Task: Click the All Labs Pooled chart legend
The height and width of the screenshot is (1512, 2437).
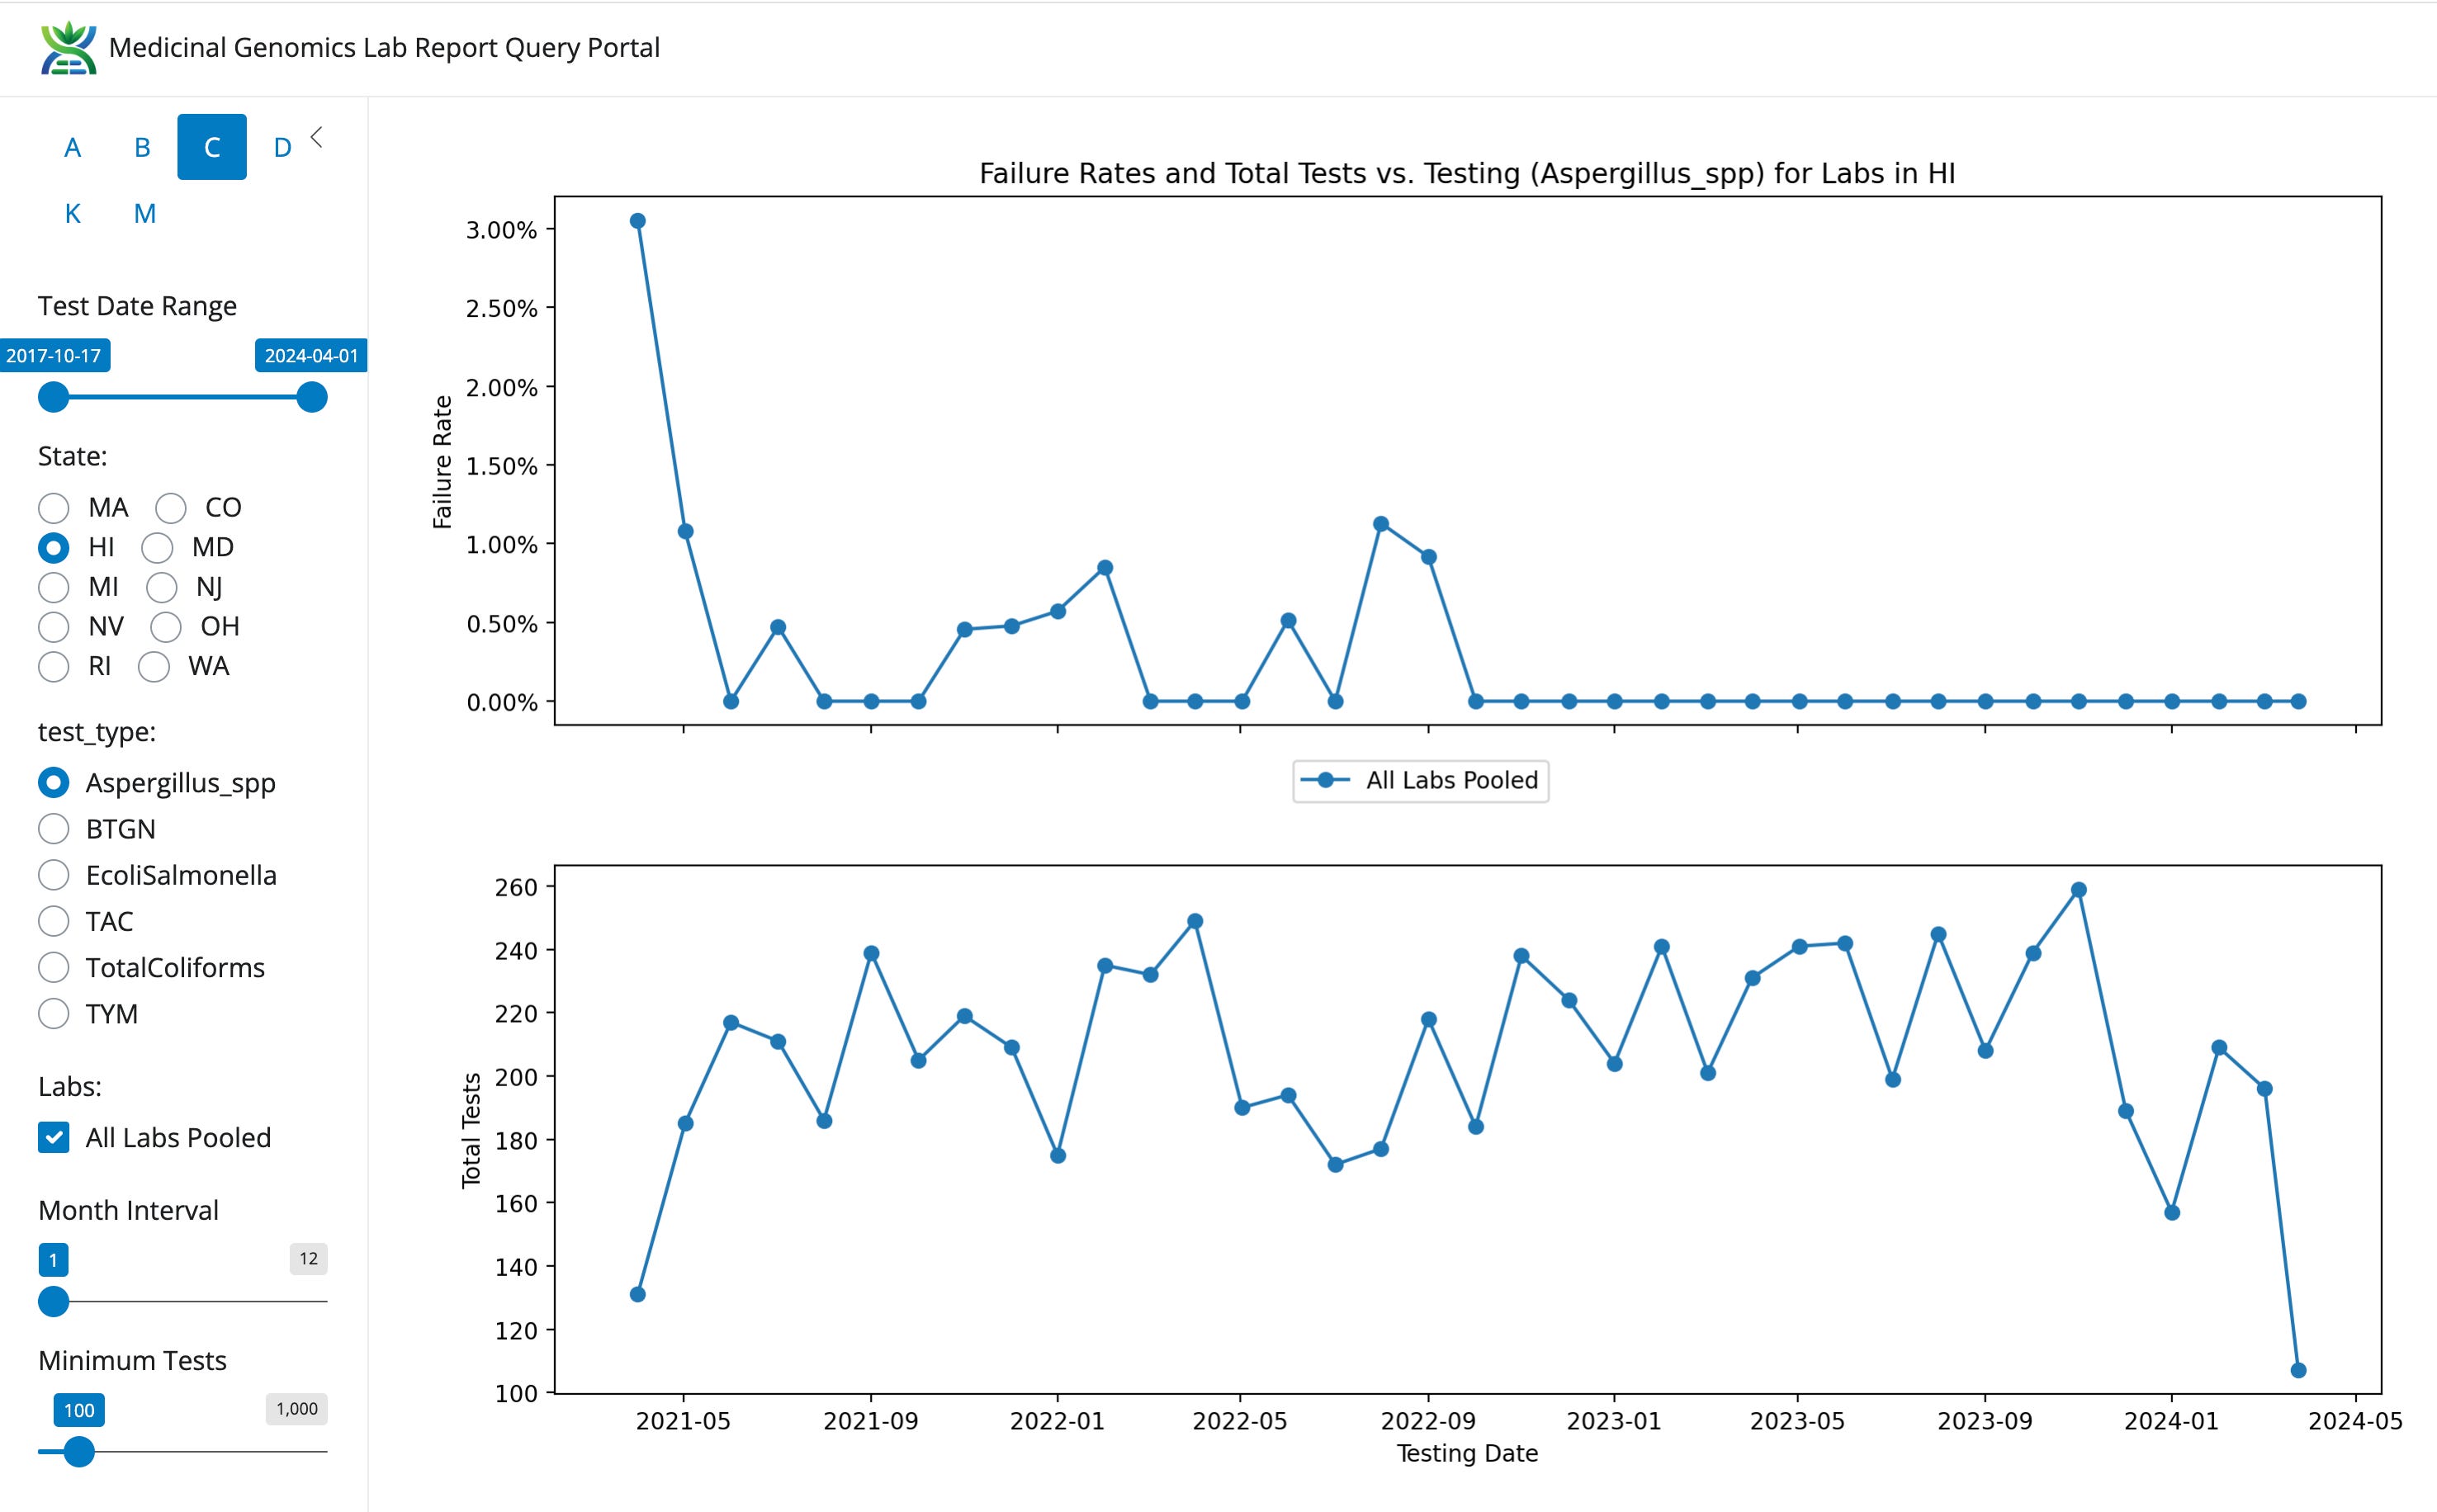Action: pyautogui.click(x=1420, y=781)
